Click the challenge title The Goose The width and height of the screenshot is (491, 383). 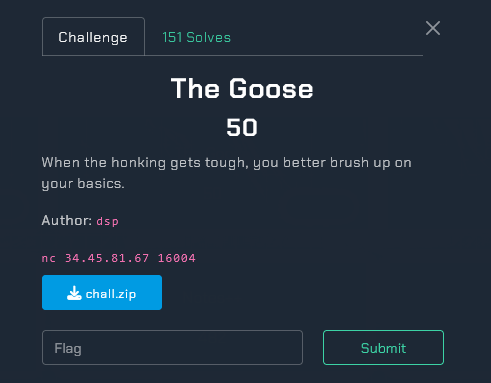pos(242,88)
